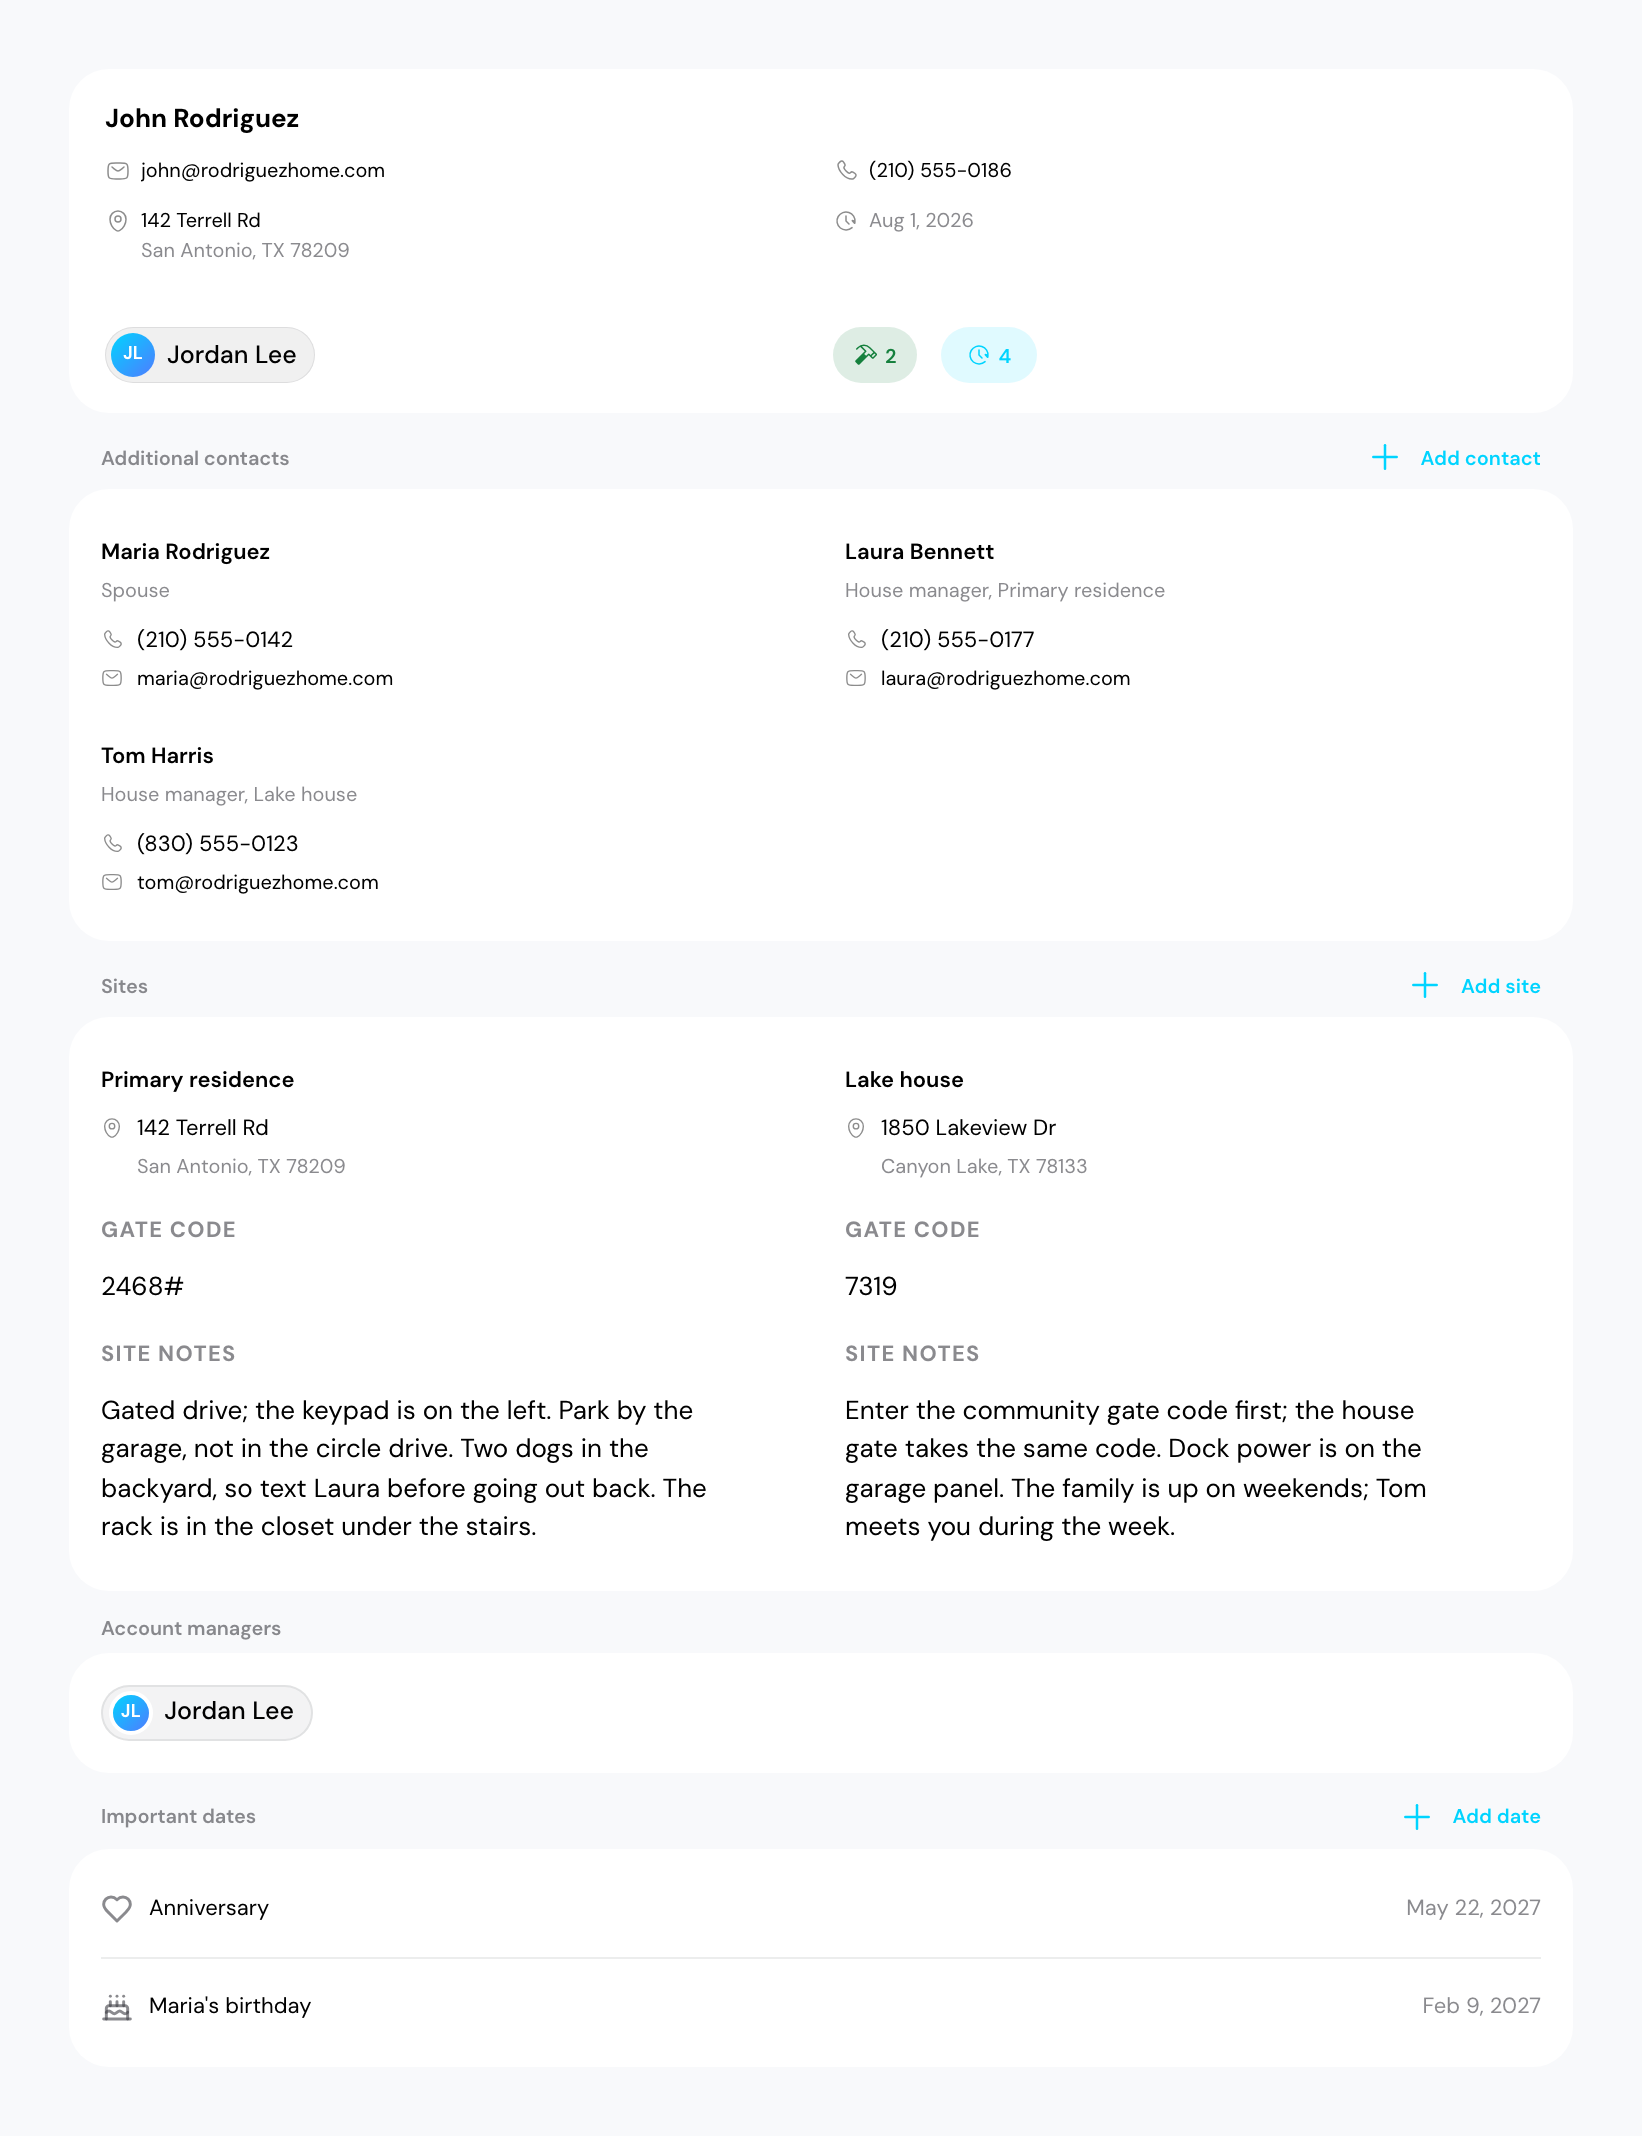
Task: Click John's phone number (210) 555-0186
Action: coord(940,171)
